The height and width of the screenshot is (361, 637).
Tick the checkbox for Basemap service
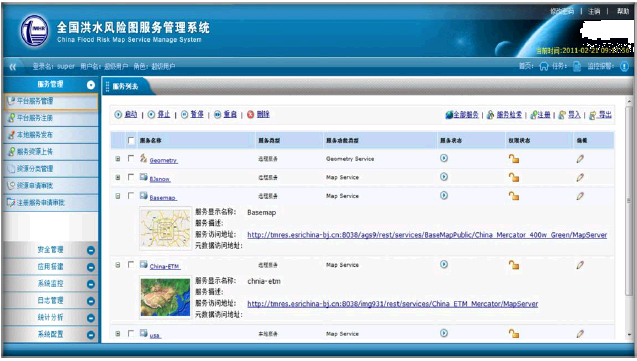[x=131, y=196]
